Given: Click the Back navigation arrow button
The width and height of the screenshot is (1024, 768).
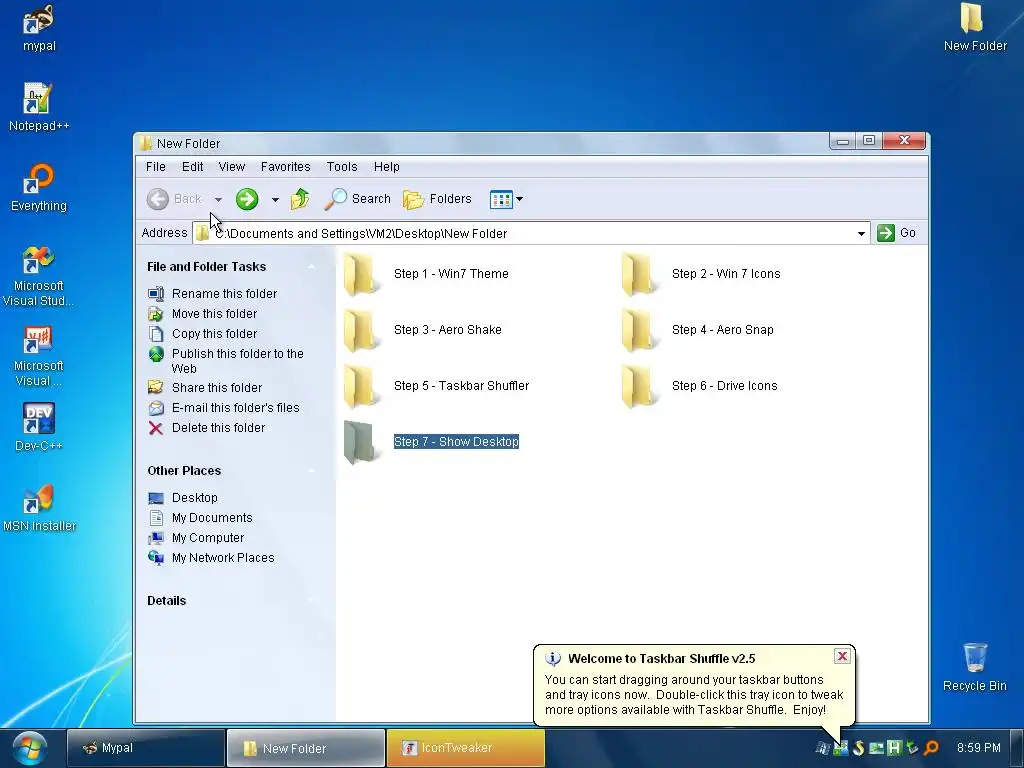Looking at the screenshot, I should pos(157,199).
